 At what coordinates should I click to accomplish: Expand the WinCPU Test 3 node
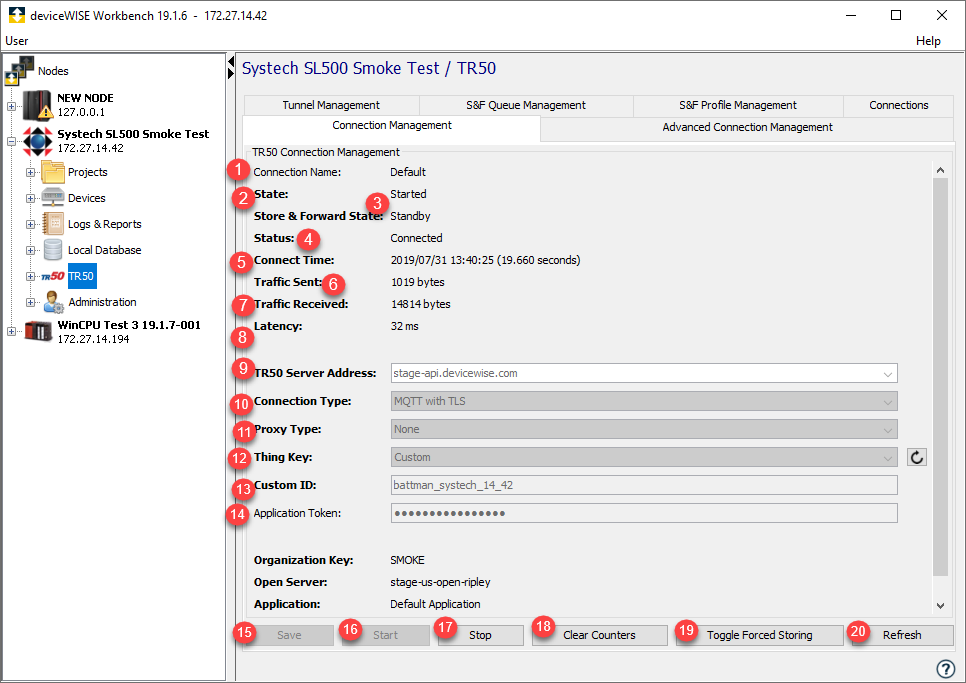coord(11,331)
